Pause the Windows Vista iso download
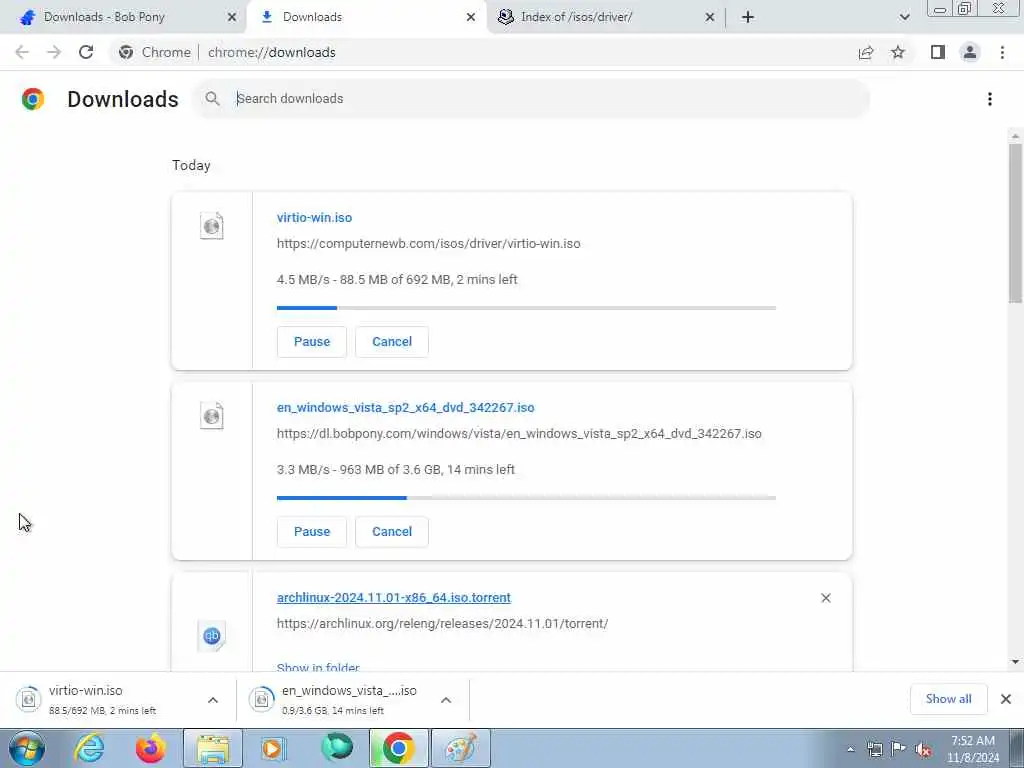This screenshot has height=768, width=1024. click(312, 532)
